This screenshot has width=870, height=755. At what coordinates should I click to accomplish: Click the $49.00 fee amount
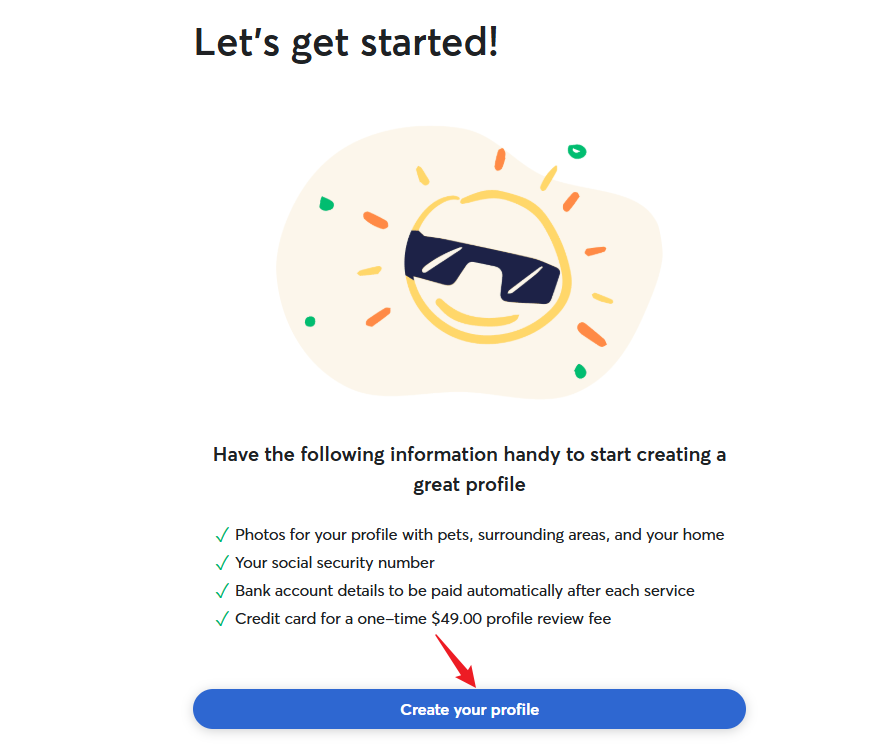[x=457, y=619]
